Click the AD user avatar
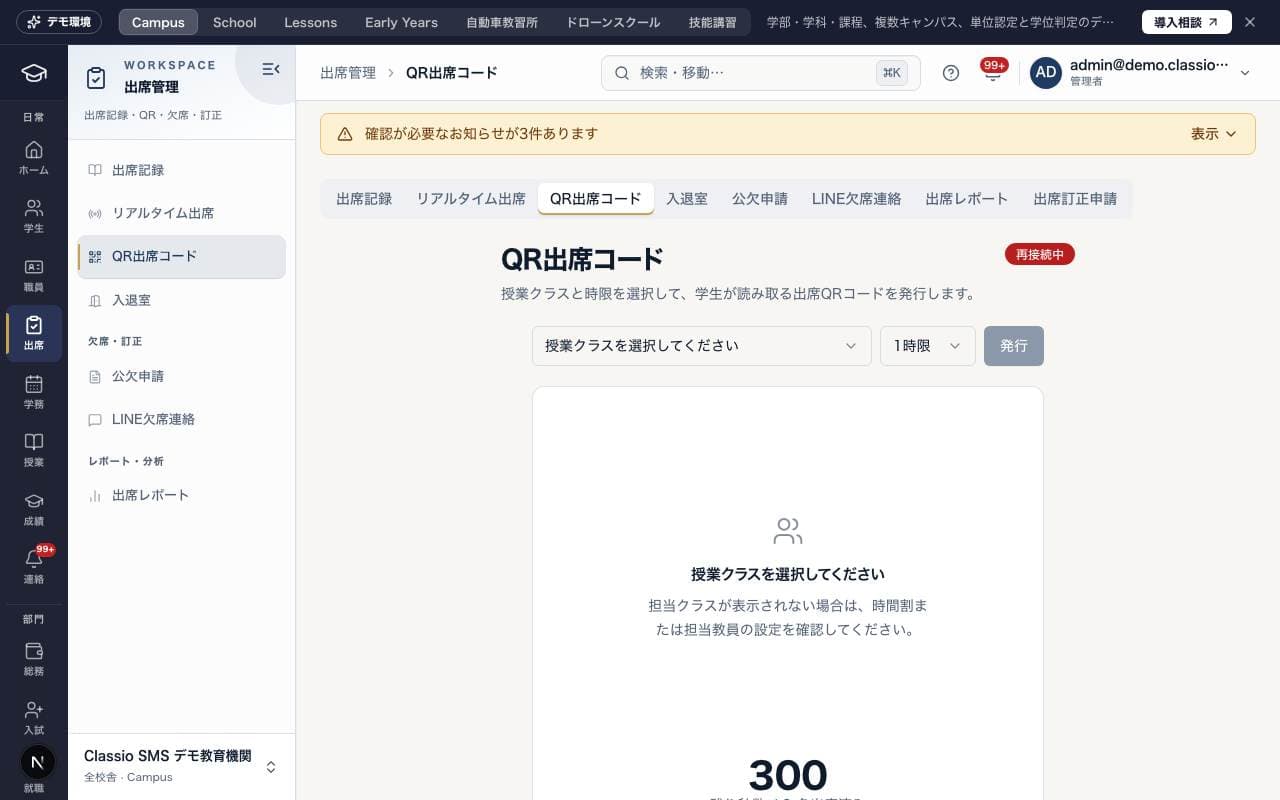1280x800 pixels. [1046, 73]
